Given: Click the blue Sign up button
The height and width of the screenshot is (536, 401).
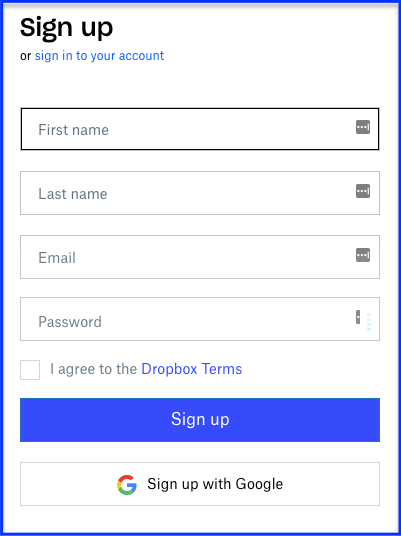Looking at the screenshot, I should [x=200, y=420].
